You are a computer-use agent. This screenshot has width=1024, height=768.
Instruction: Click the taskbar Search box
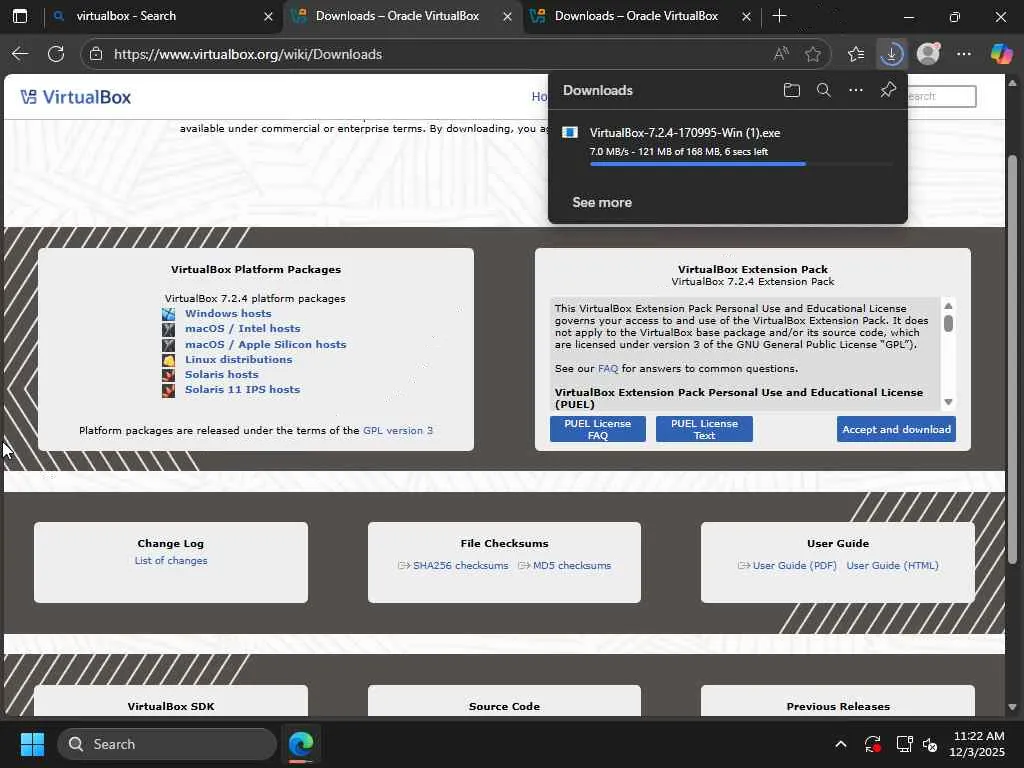coord(167,744)
